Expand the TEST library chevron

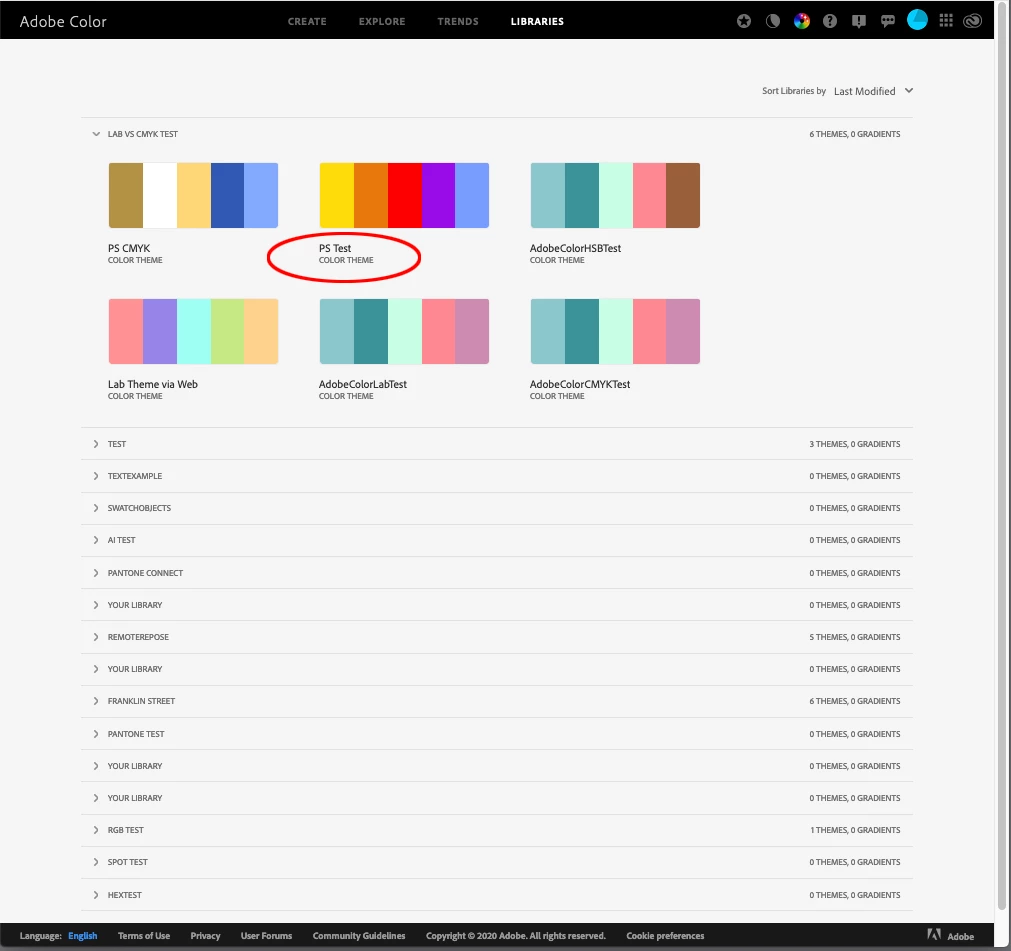96,444
